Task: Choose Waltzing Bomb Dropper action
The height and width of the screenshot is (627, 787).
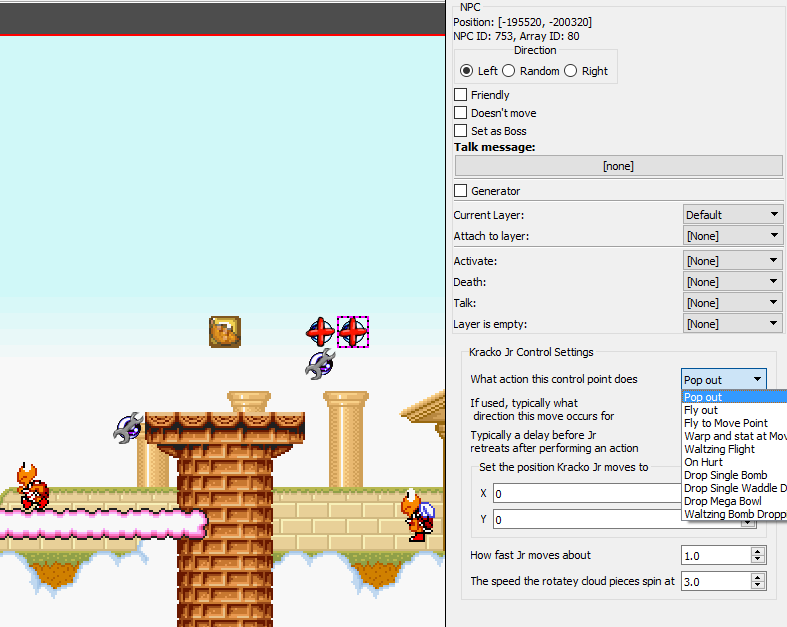Action: 735,515
